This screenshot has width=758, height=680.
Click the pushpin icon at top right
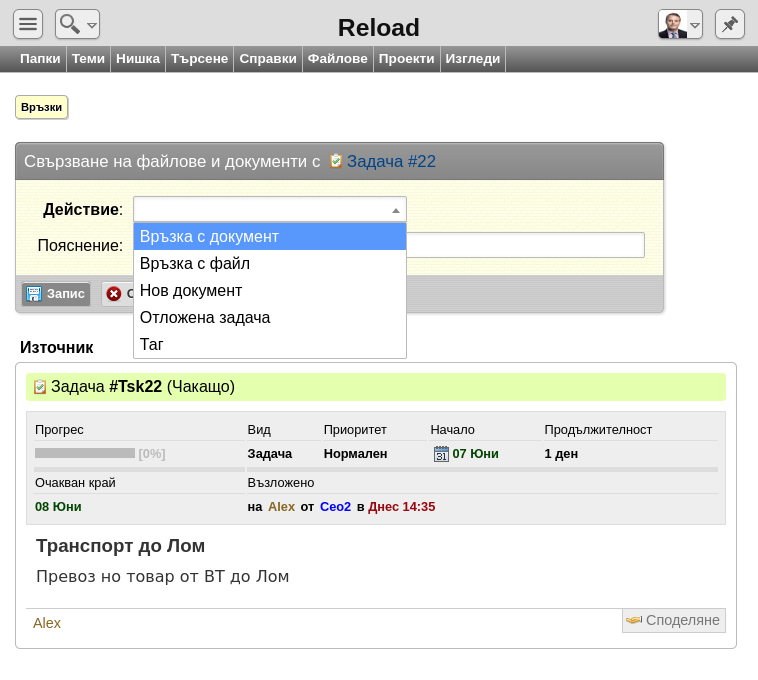click(729, 24)
